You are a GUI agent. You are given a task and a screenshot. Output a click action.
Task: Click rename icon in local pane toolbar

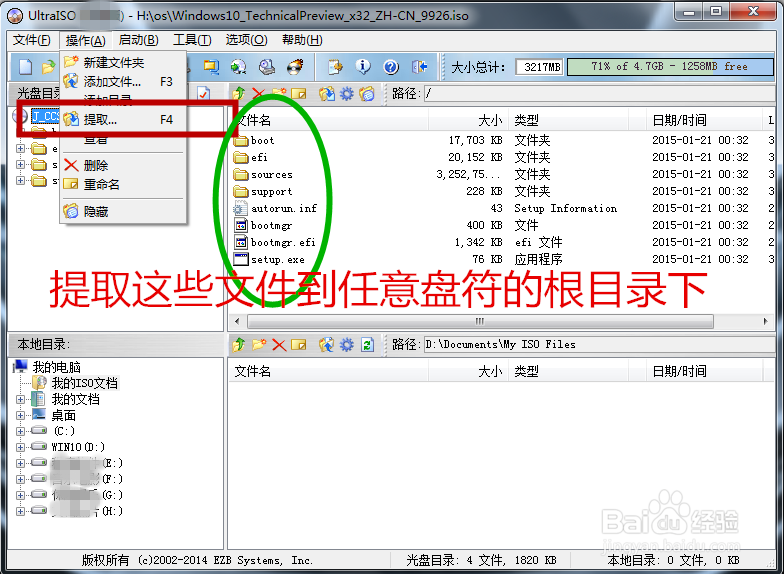click(298, 344)
